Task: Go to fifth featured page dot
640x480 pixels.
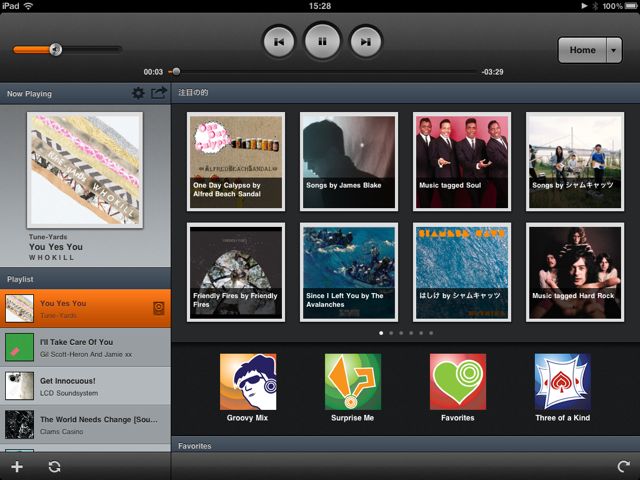Action: coord(421,333)
